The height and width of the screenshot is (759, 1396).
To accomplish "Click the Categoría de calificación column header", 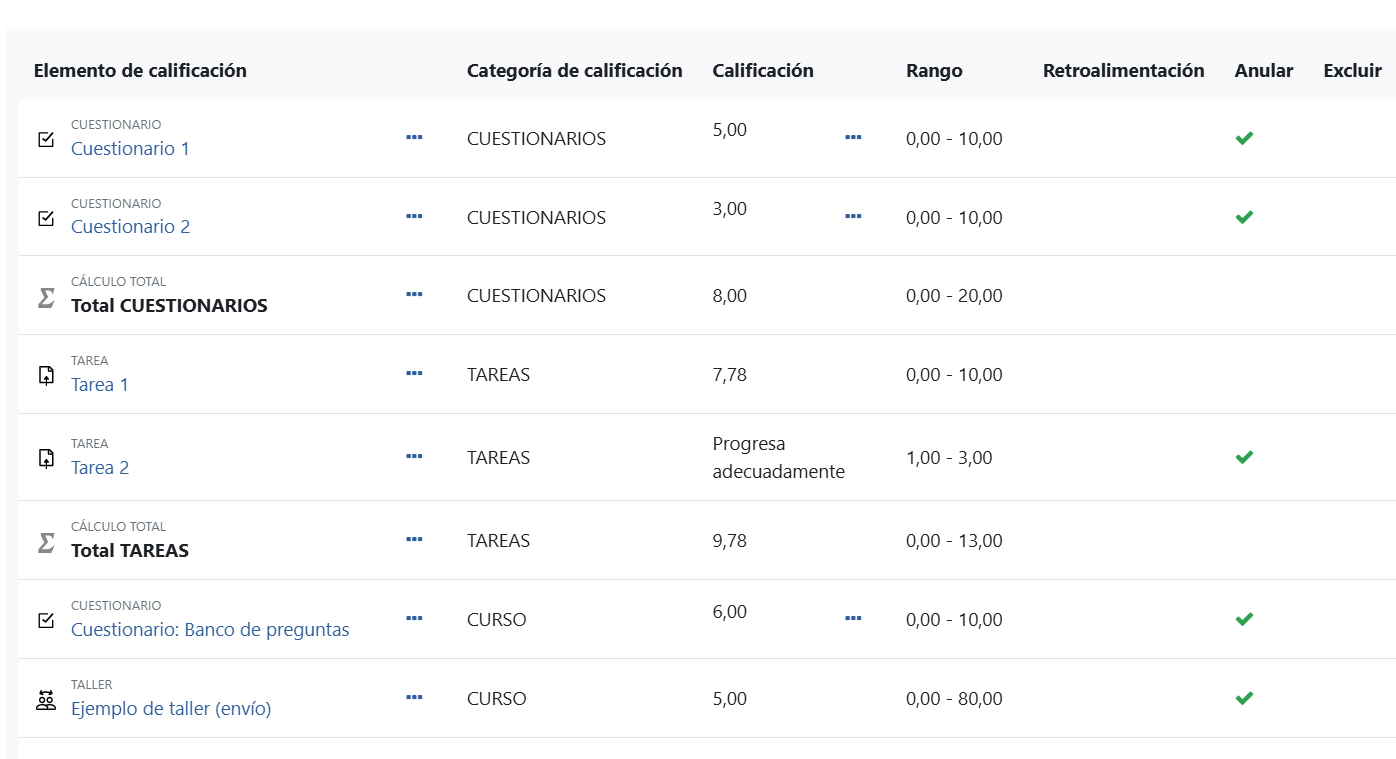I will tap(575, 70).
